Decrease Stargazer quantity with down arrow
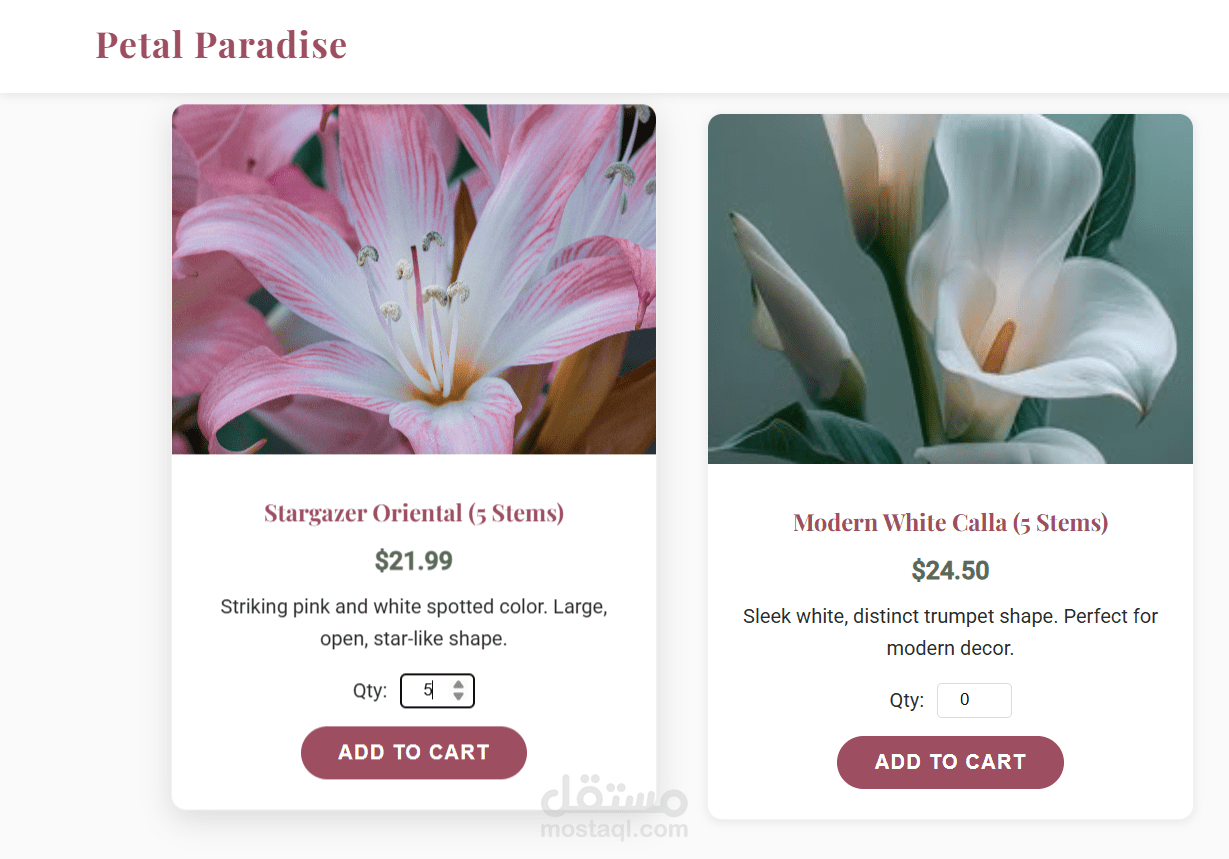 458,696
